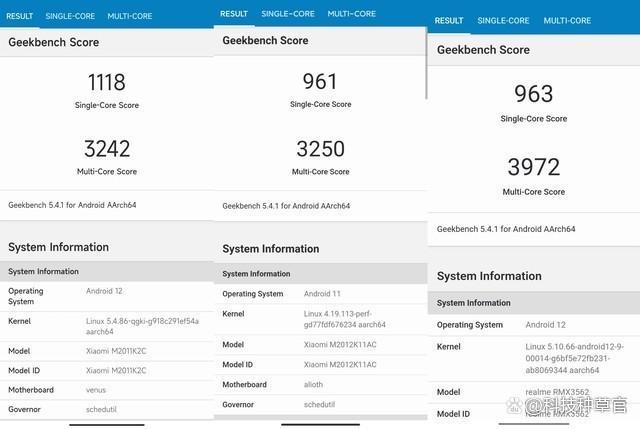This screenshot has height=429, width=640.
Task: Open SINGLE-CORE tab in the realme RMX3562 panel
Action: click(504, 20)
